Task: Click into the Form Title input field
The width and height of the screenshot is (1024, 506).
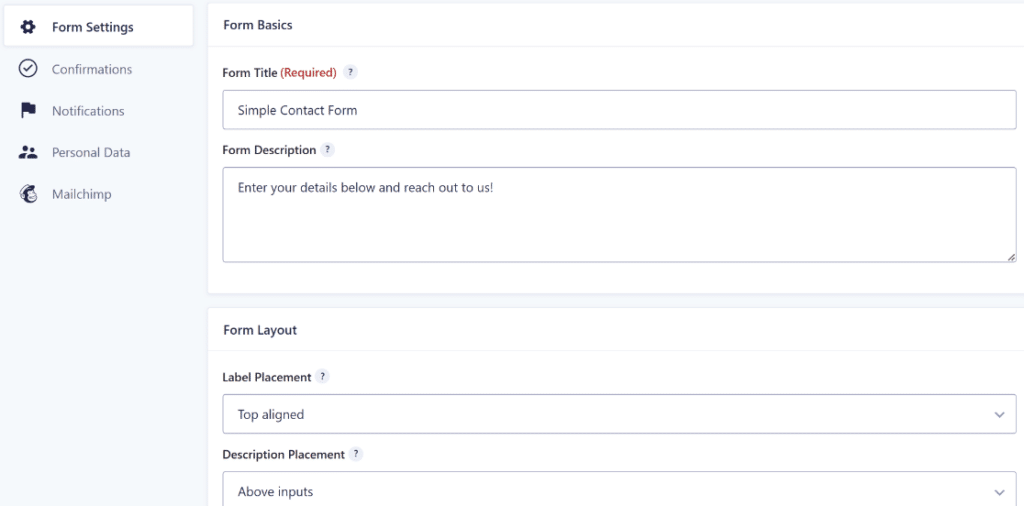Action: point(619,110)
